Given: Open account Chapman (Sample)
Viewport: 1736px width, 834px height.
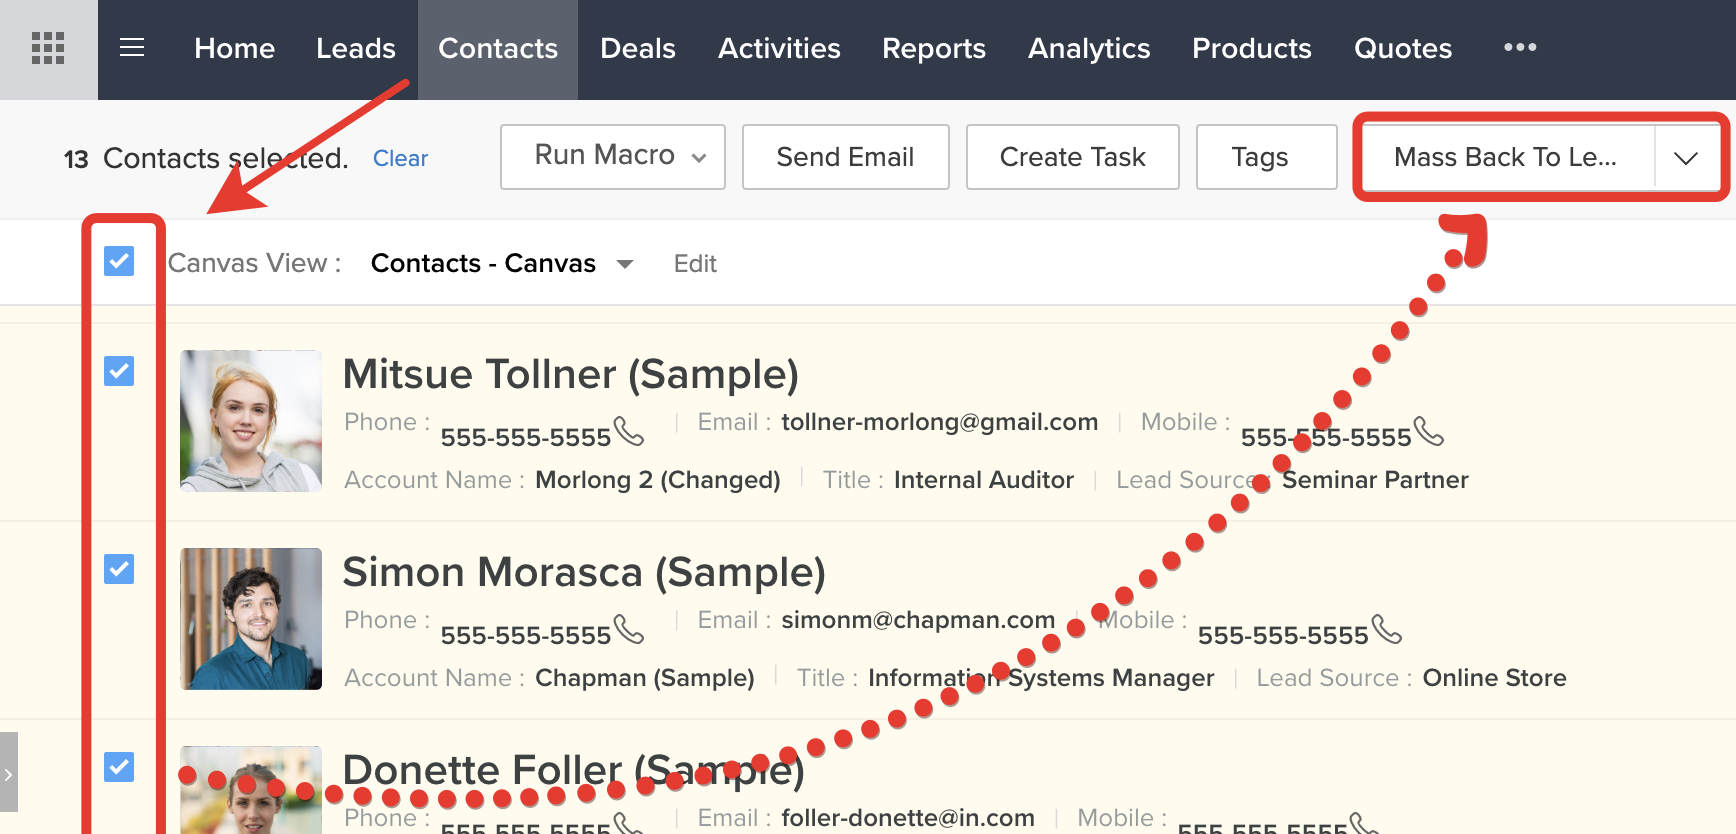Looking at the screenshot, I should (x=645, y=678).
